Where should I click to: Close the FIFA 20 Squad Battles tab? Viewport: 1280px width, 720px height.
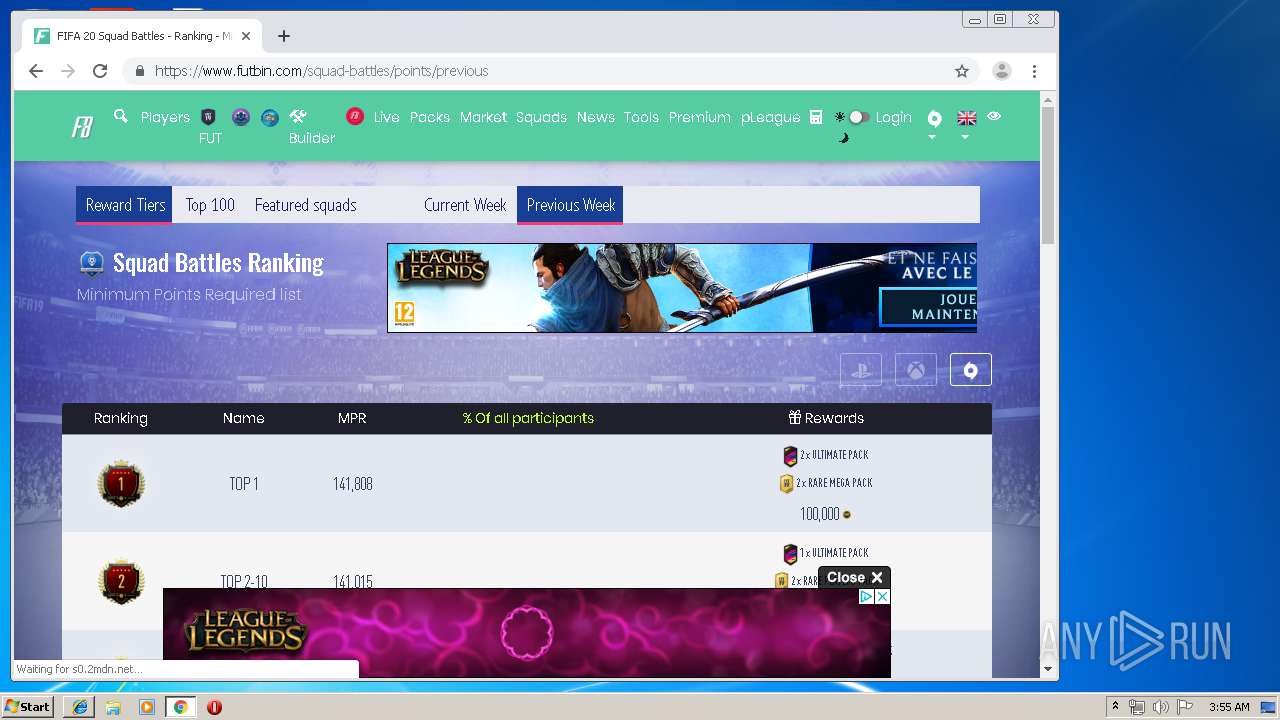[246, 36]
